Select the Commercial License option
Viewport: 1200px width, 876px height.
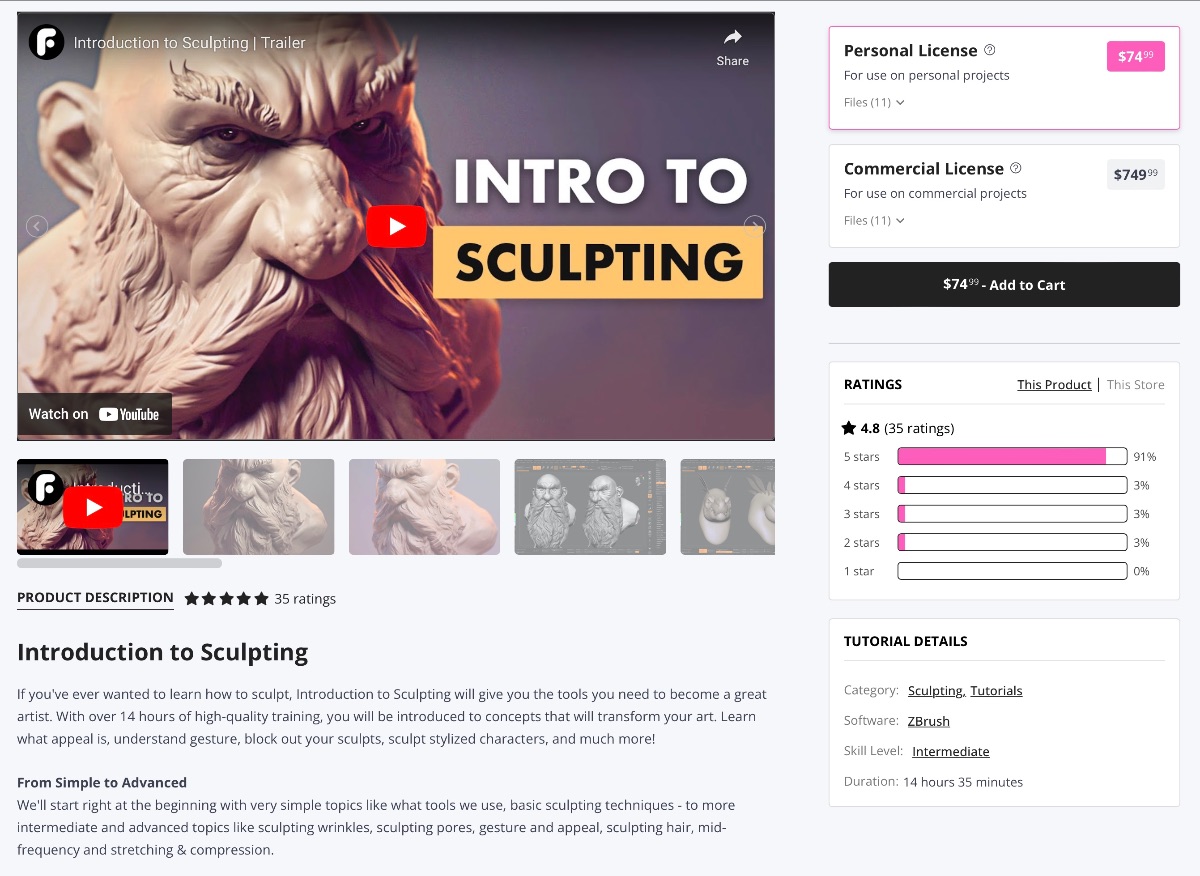coord(1004,196)
